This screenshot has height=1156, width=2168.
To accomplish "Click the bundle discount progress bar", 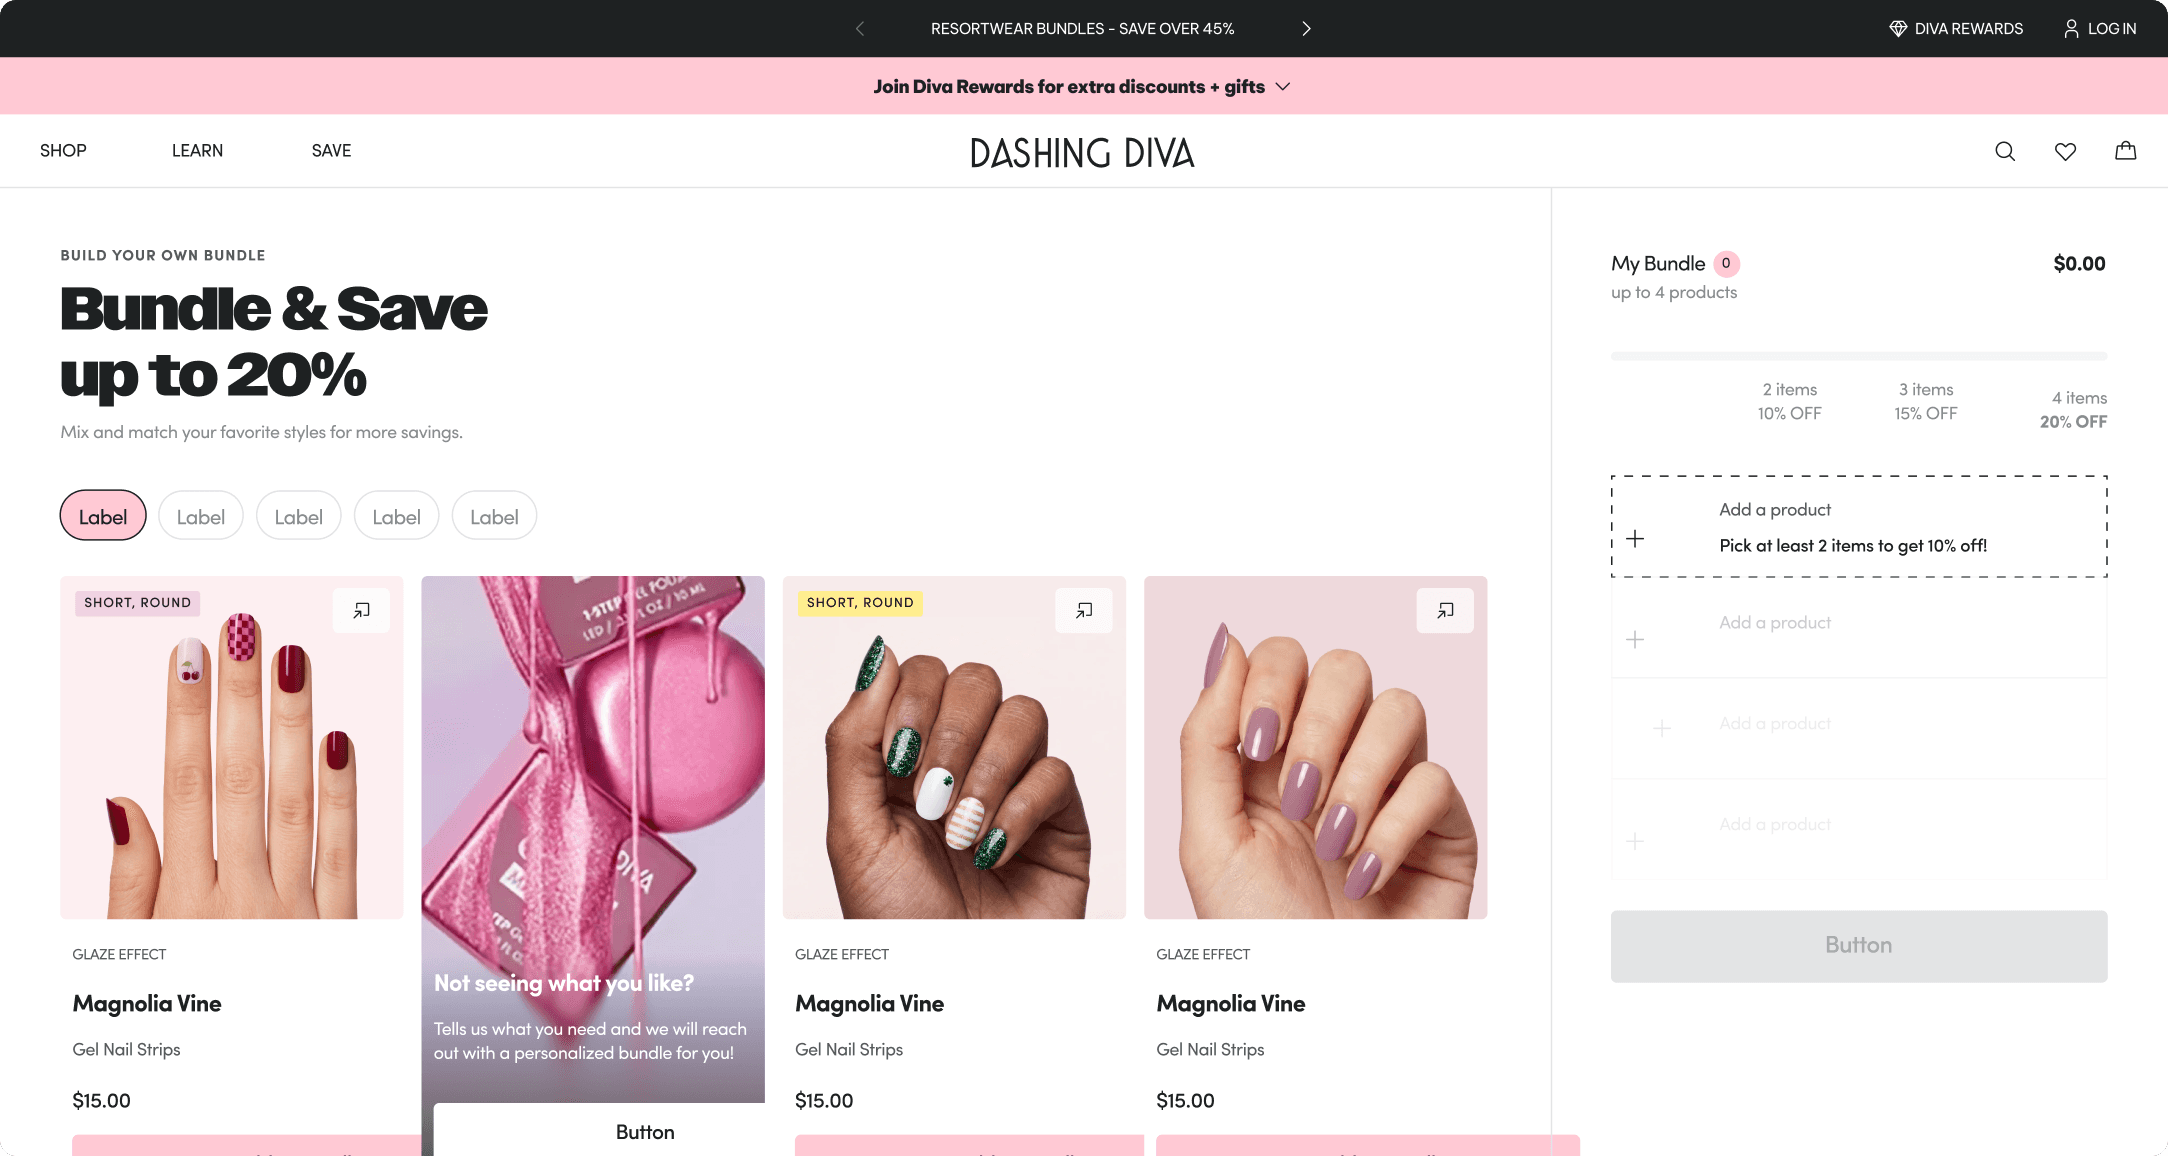I will click(1858, 355).
